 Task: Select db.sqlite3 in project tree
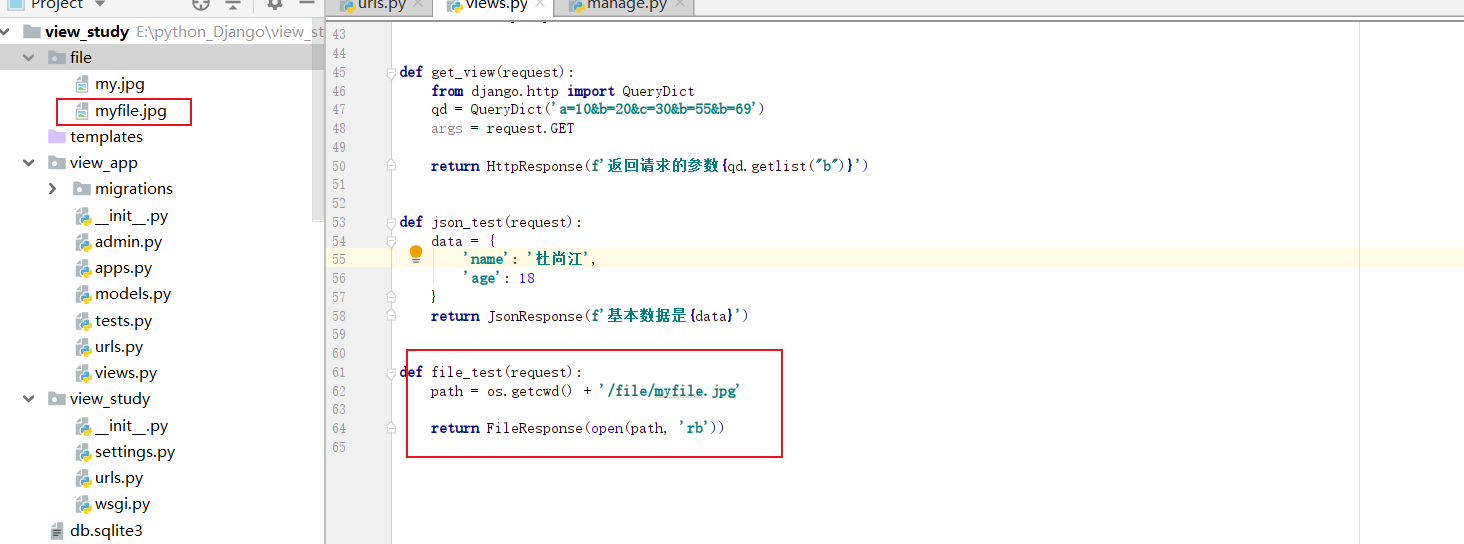click(x=106, y=530)
